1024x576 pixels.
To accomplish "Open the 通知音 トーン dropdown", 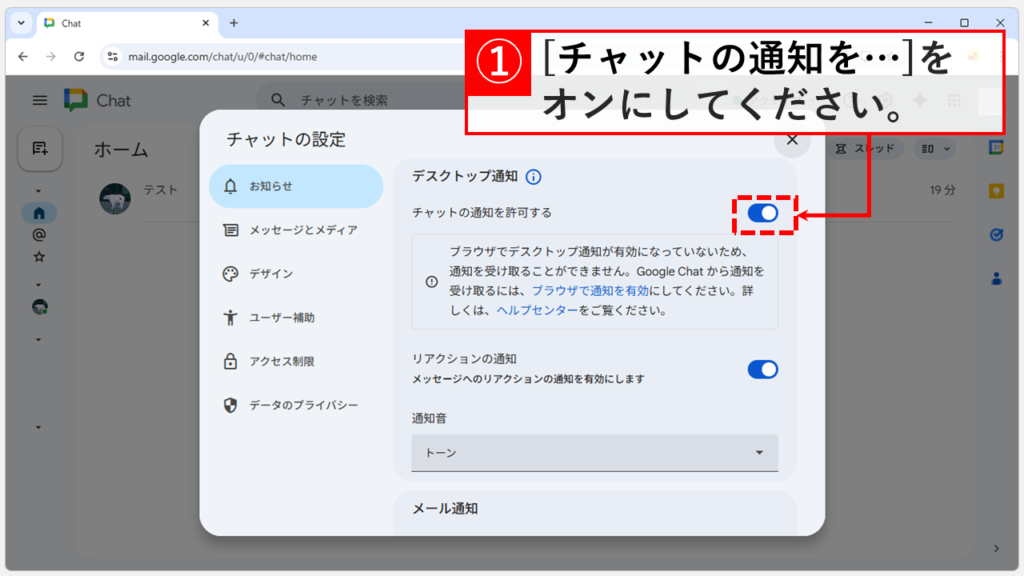I will (595, 452).
